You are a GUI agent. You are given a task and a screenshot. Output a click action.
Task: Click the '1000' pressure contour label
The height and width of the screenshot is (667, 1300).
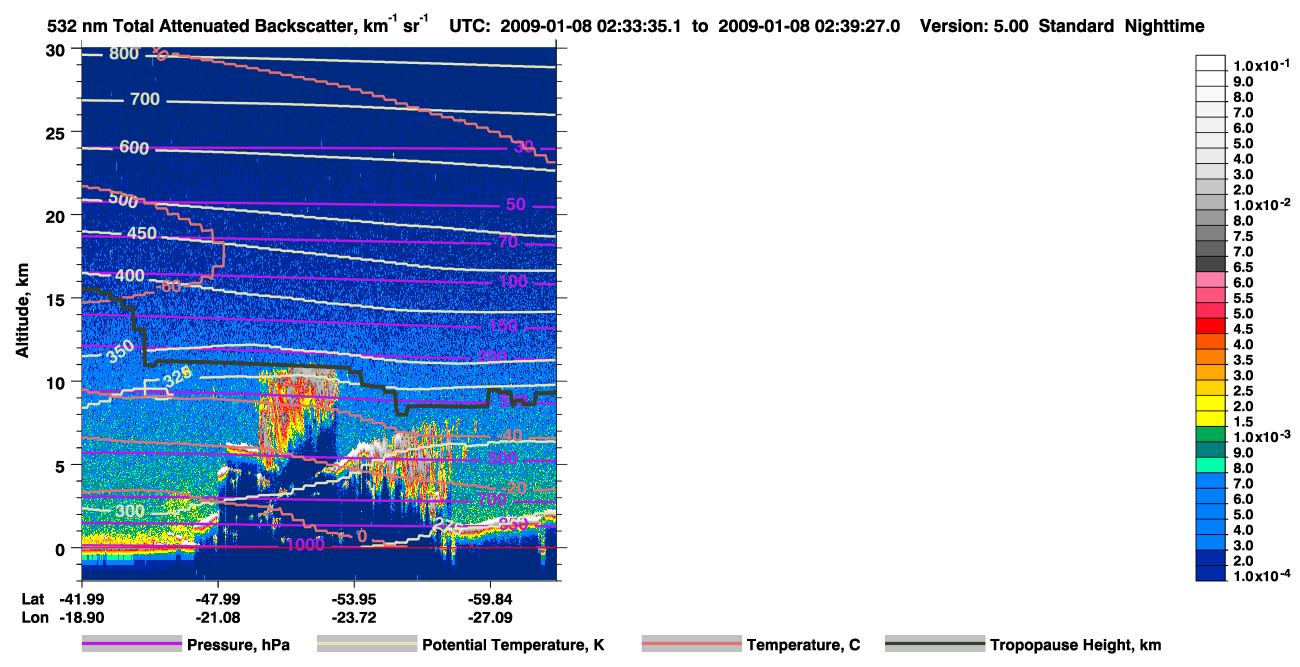306,545
